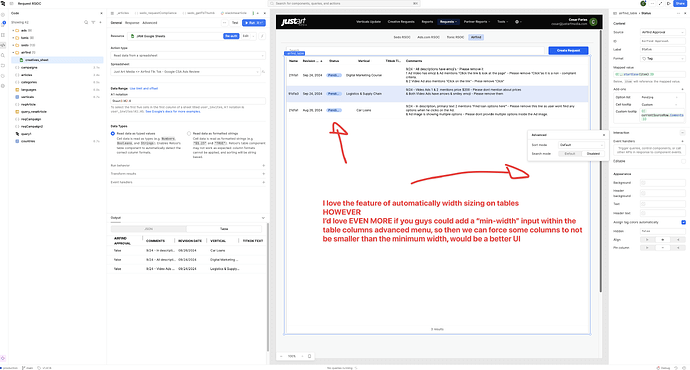
Task: Click search icon in Code panel
Action: click(86, 22)
